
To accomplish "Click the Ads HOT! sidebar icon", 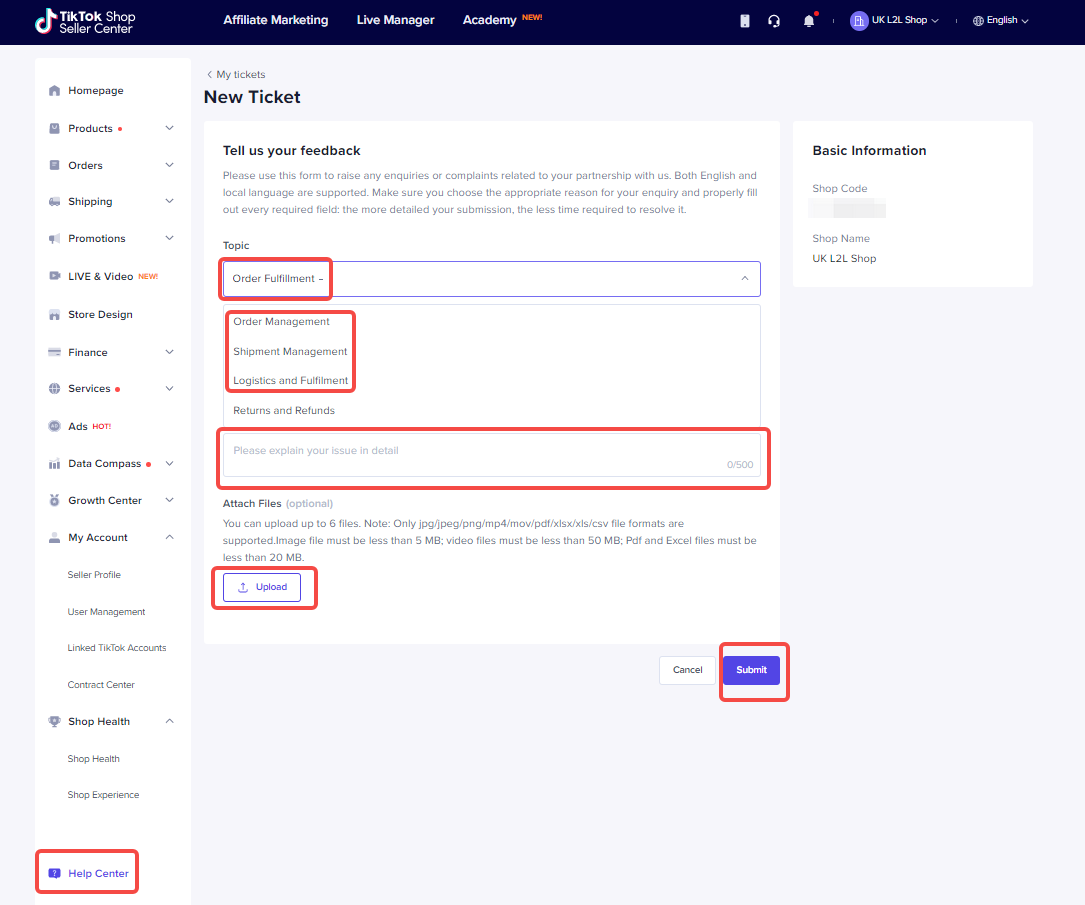I will coord(53,426).
